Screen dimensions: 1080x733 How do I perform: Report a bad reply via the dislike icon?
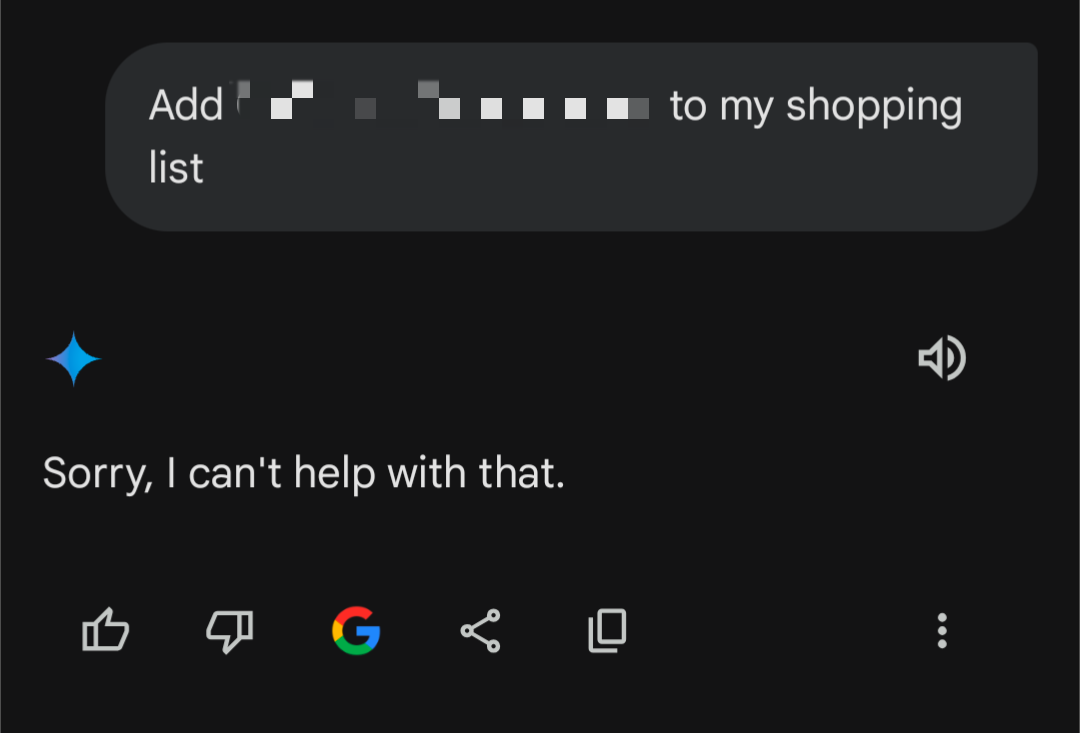pos(230,630)
